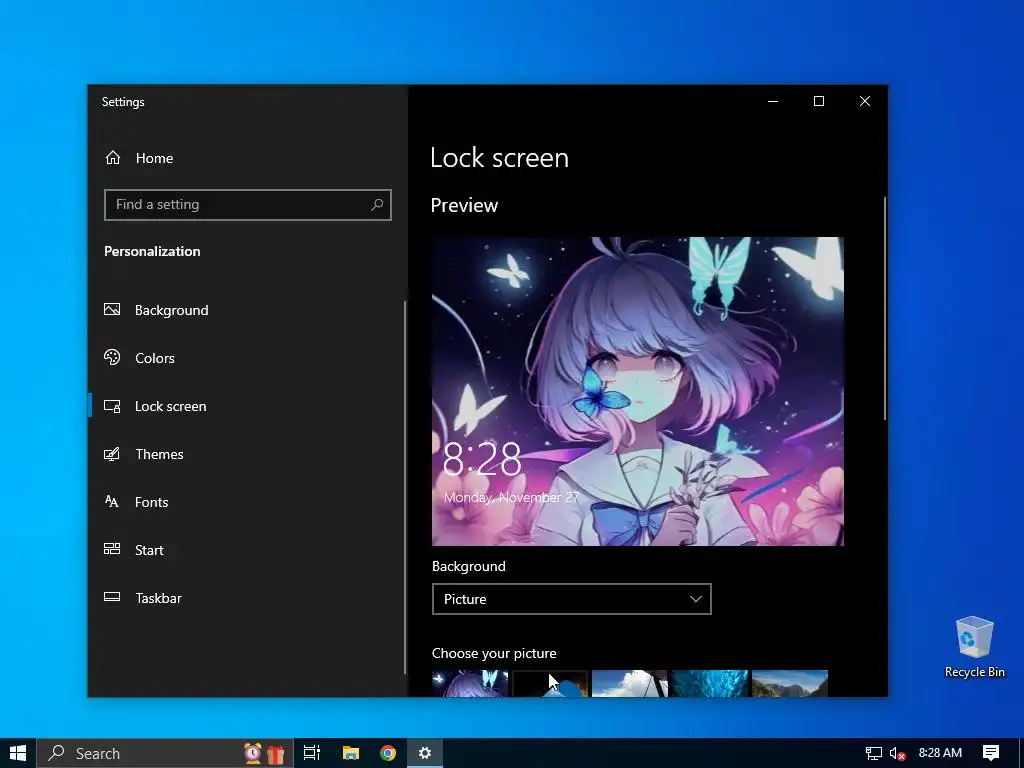Choose the mountain landscape picture thumbnail
The width and height of the screenshot is (1024, 768).
click(790, 683)
